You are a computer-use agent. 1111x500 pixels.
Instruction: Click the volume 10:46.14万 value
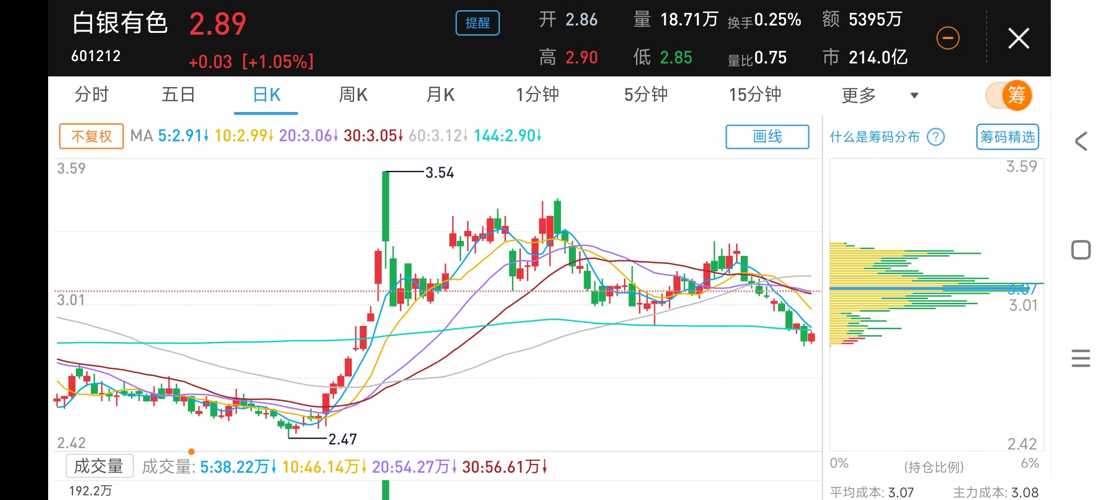pyautogui.click(x=325, y=467)
